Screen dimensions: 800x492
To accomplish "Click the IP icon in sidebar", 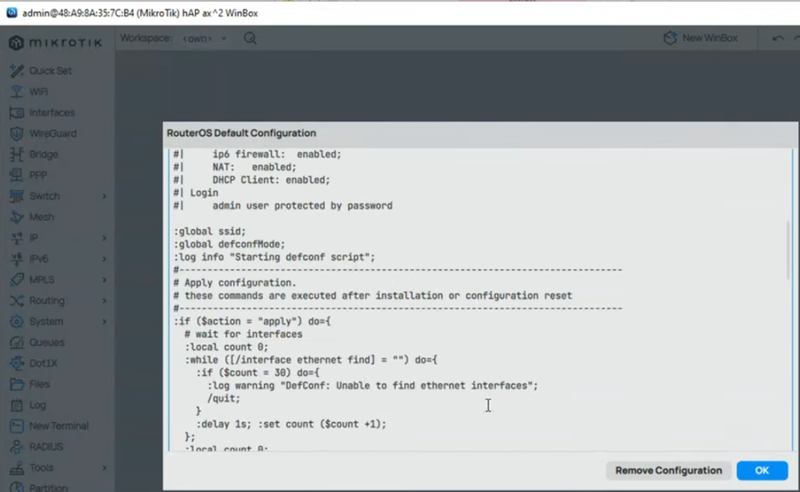I will (16, 238).
